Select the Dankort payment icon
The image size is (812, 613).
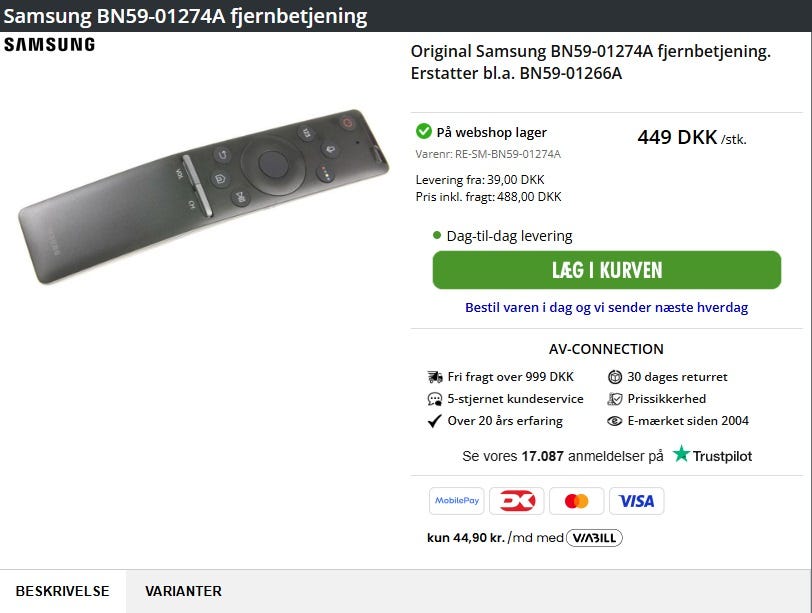click(x=517, y=501)
